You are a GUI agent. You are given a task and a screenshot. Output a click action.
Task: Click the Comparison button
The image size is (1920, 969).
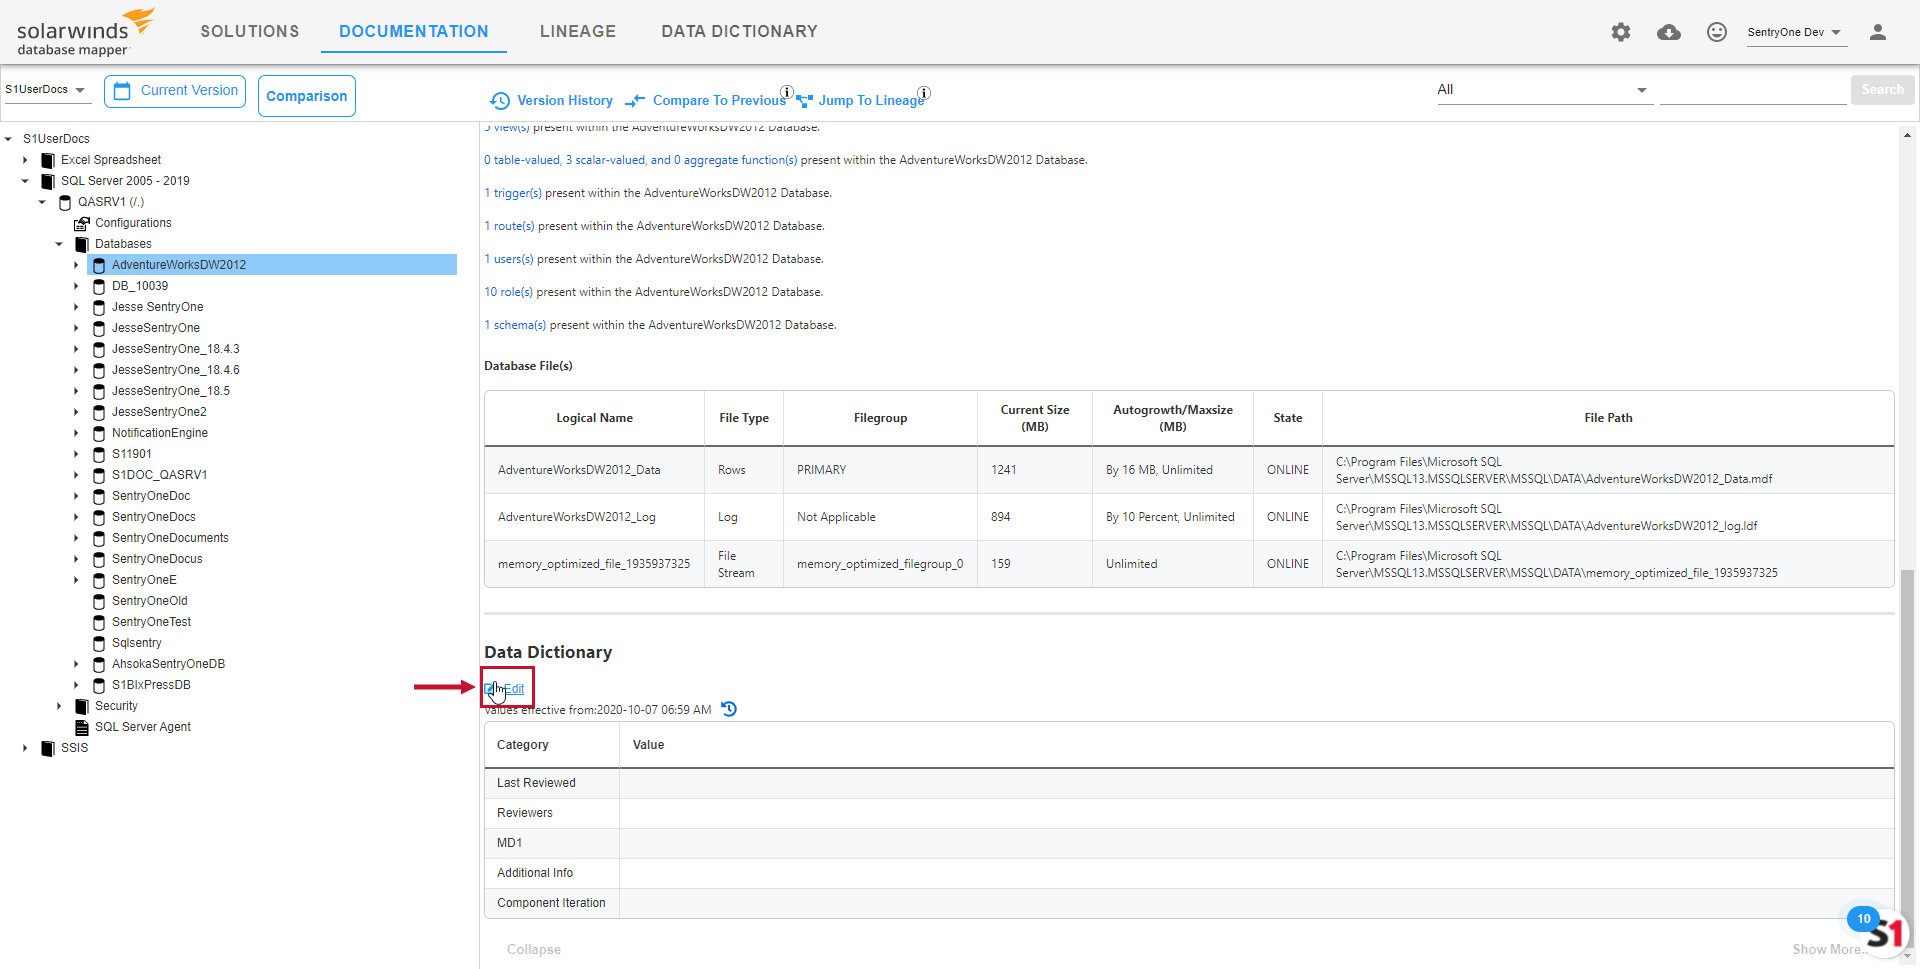point(307,96)
